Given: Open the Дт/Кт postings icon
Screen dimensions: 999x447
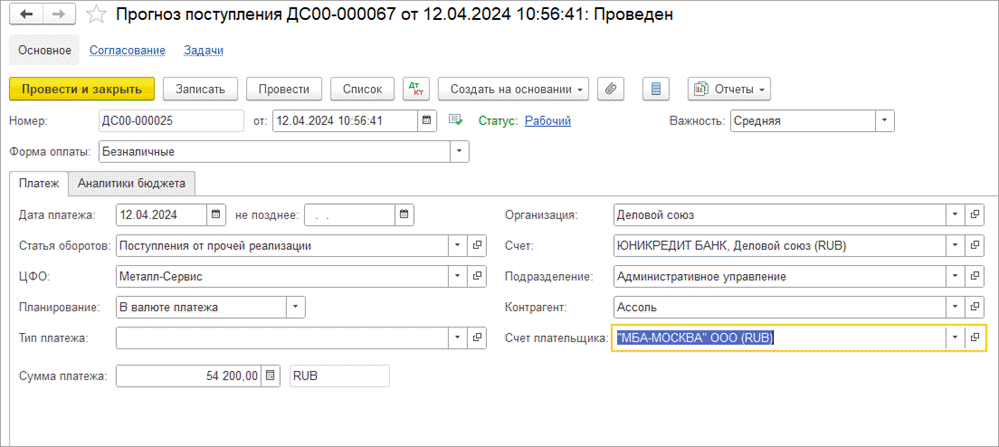Looking at the screenshot, I should click(415, 89).
